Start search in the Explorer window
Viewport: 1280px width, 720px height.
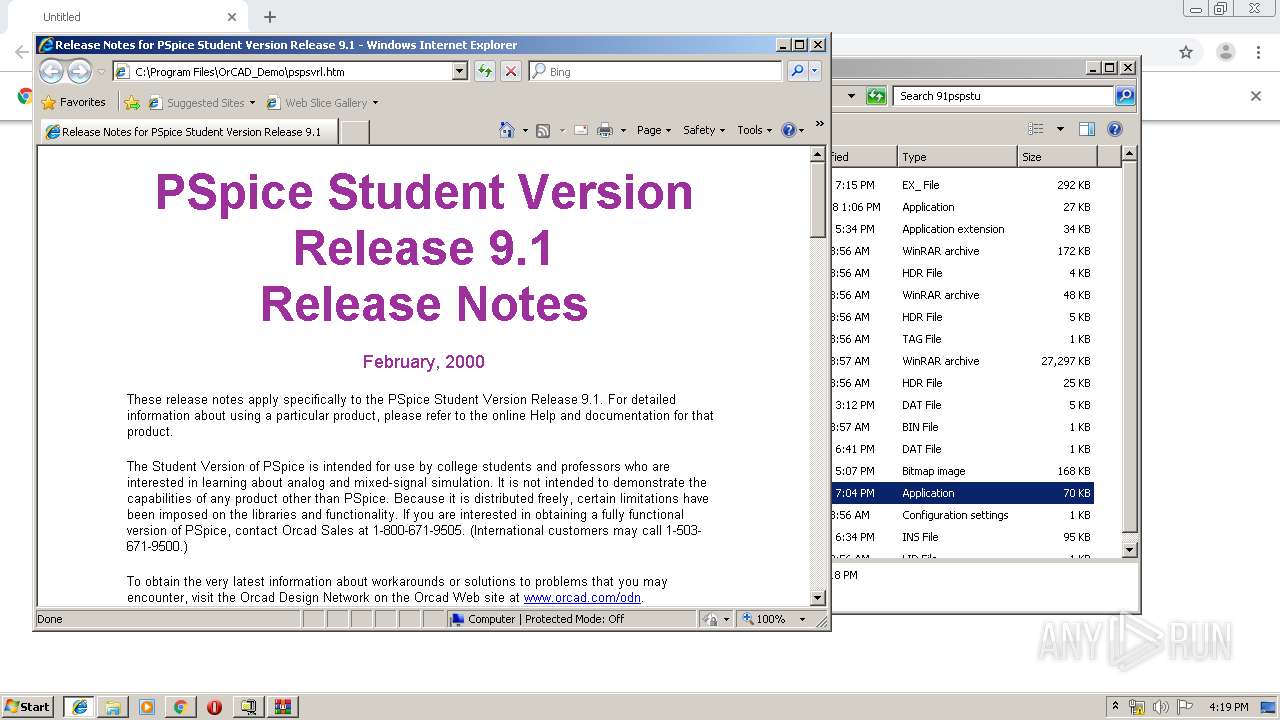coord(1125,96)
